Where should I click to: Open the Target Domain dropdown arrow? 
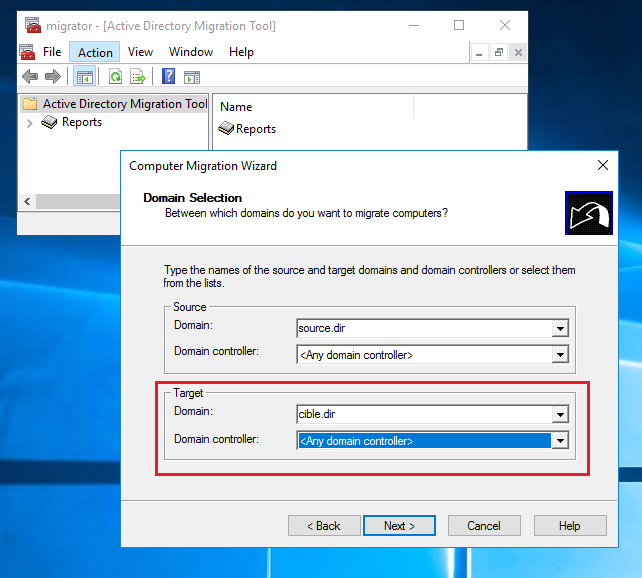pyautogui.click(x=560, y=414)
